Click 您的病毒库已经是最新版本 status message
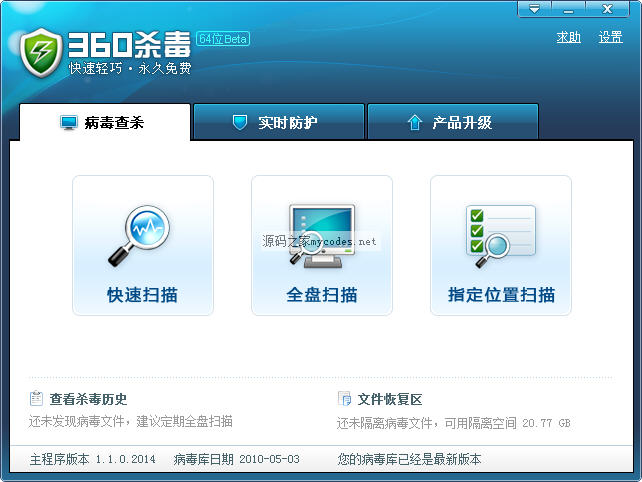Viewport: 642px width, 482px height. coord(409,459)
